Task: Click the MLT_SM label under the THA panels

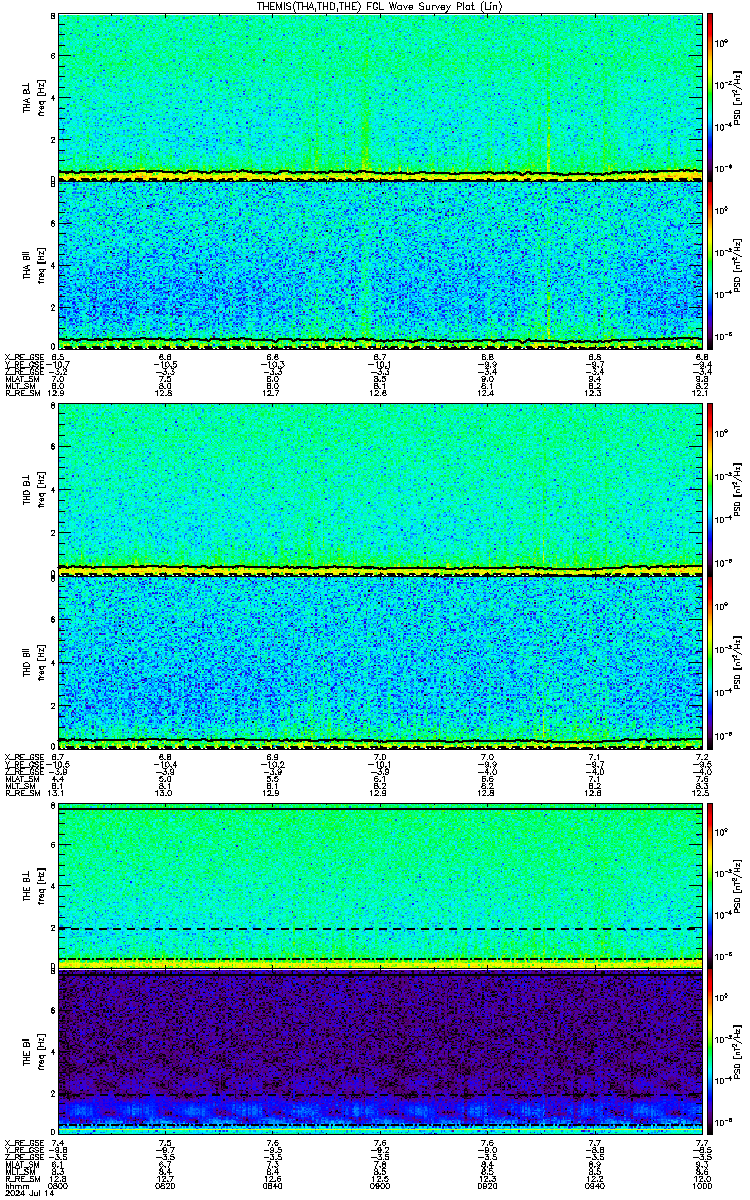Action: pos(19,385)
